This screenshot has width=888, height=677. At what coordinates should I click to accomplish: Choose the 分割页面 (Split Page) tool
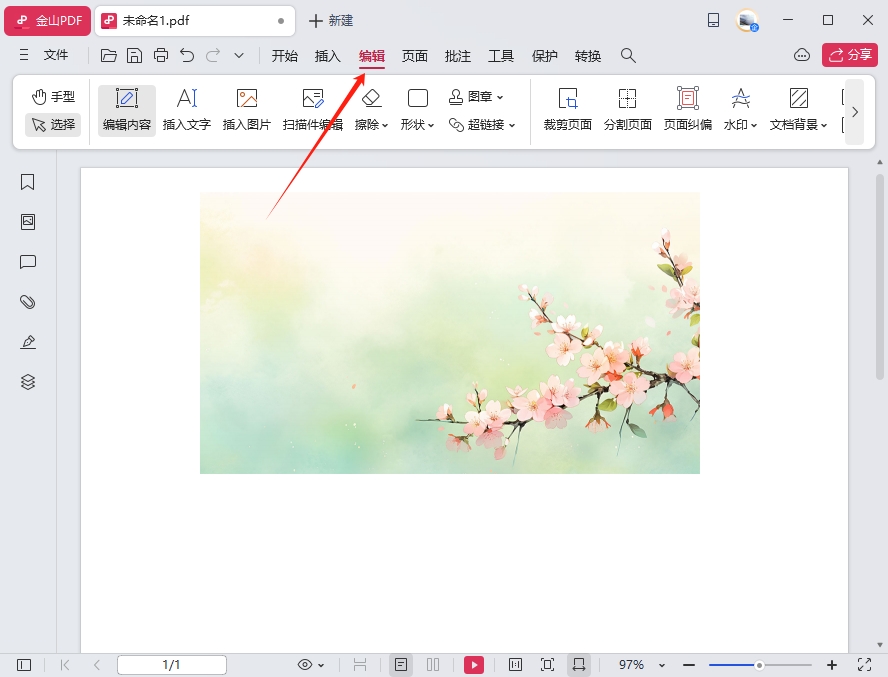[x=627, y=110]
